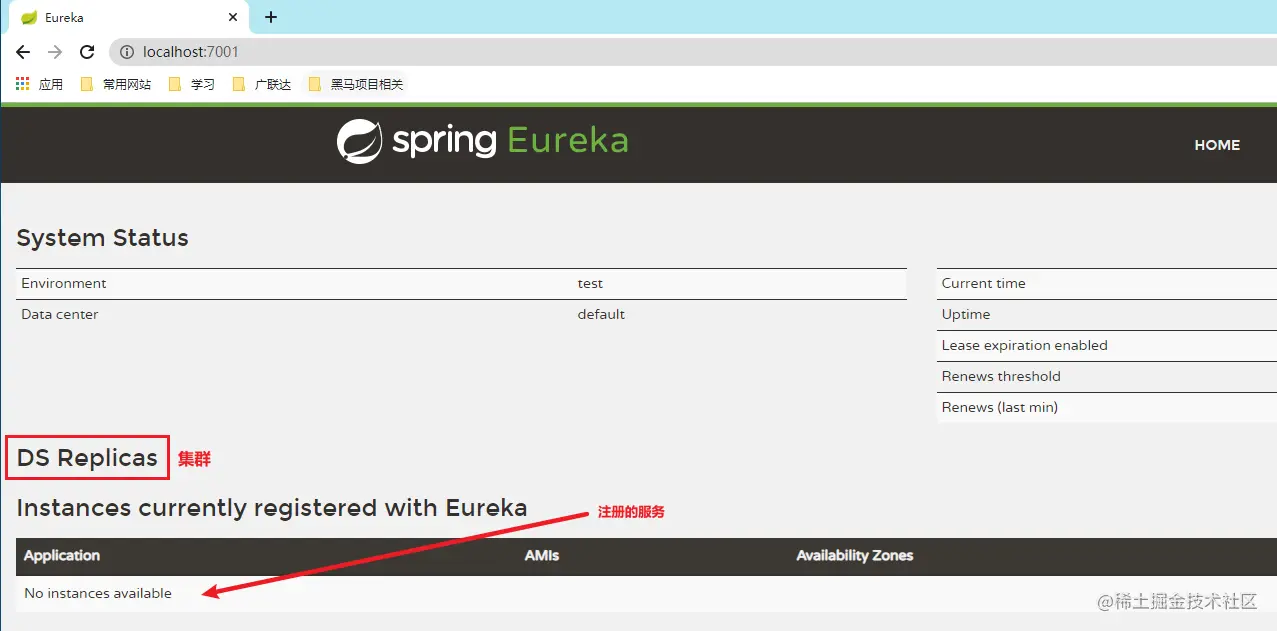Viewport: 1277px width, 631px height.
Task: Select the System Status heading
Action: (102, 238)
